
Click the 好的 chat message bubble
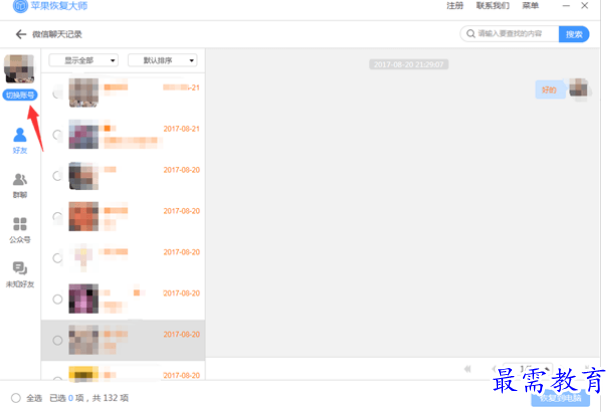click(x=550, y=90)
